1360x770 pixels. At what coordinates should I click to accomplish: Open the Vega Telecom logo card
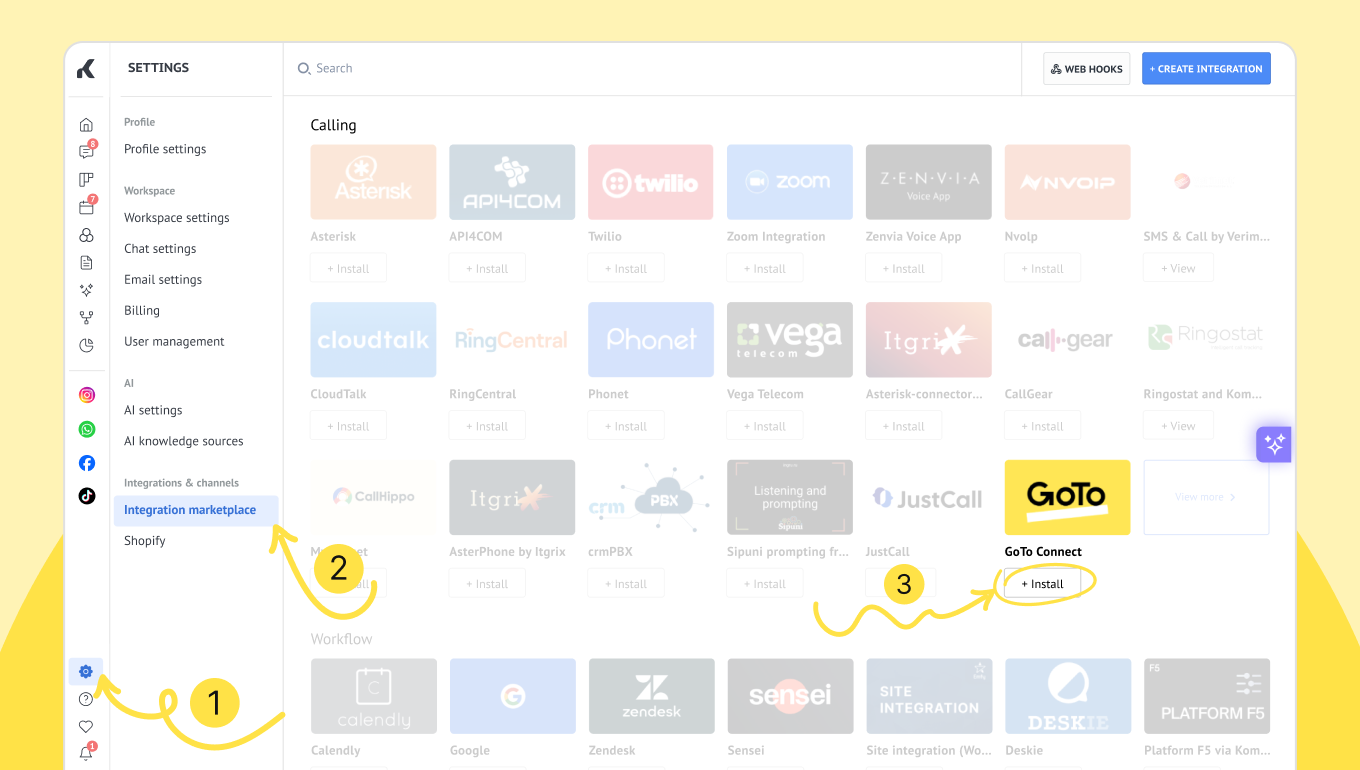pyautogui.click(x=790, y=340)
